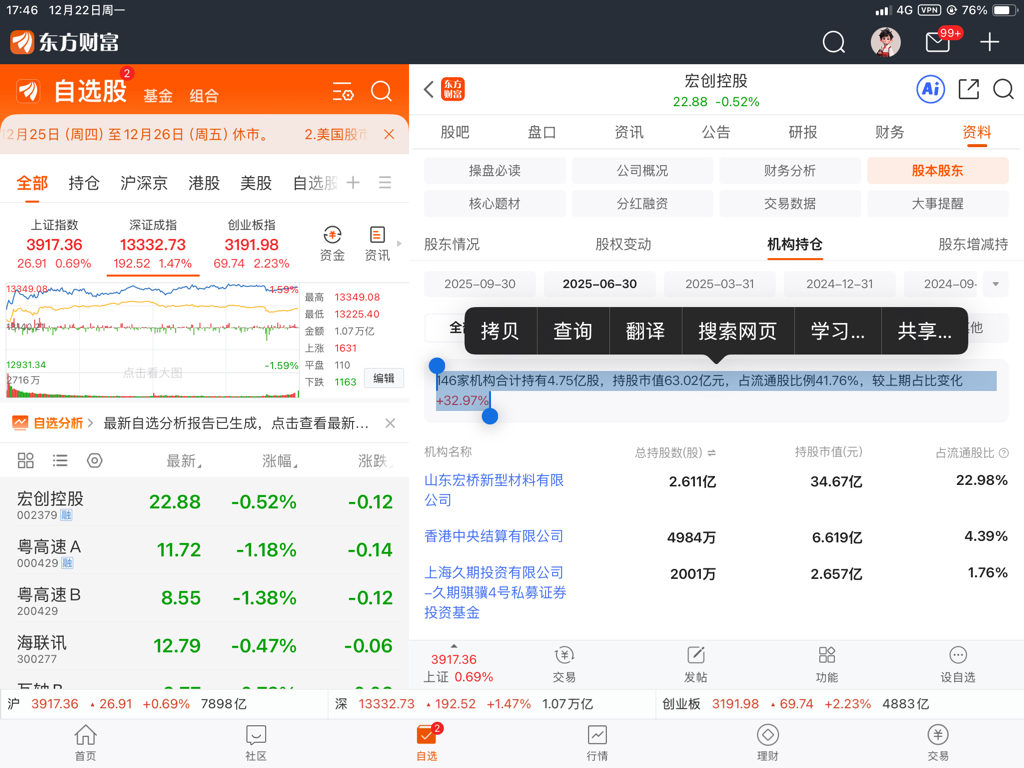The width and height of the screenshot is (1024, 768).
Task: Tap the 上证指数 index card
Action: [x=54, y=245]
